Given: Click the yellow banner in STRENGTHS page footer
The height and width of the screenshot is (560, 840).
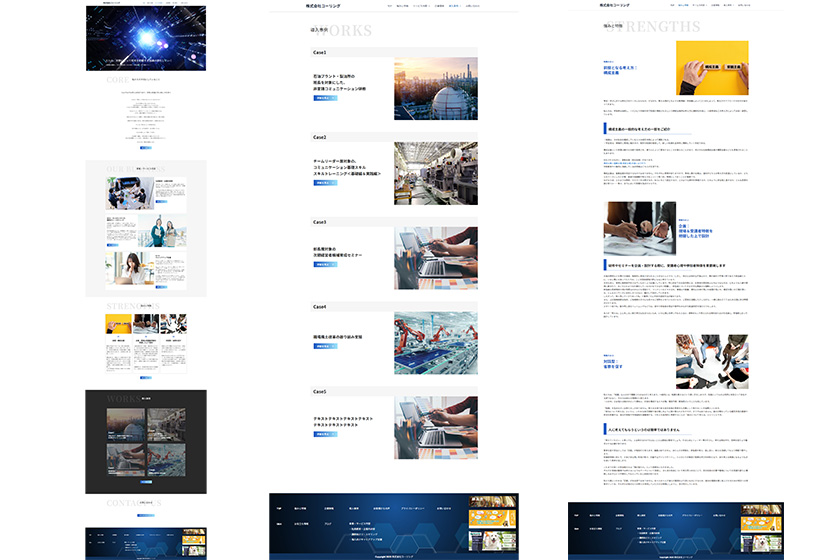Looking at the screenshot, I should [761, 526].
